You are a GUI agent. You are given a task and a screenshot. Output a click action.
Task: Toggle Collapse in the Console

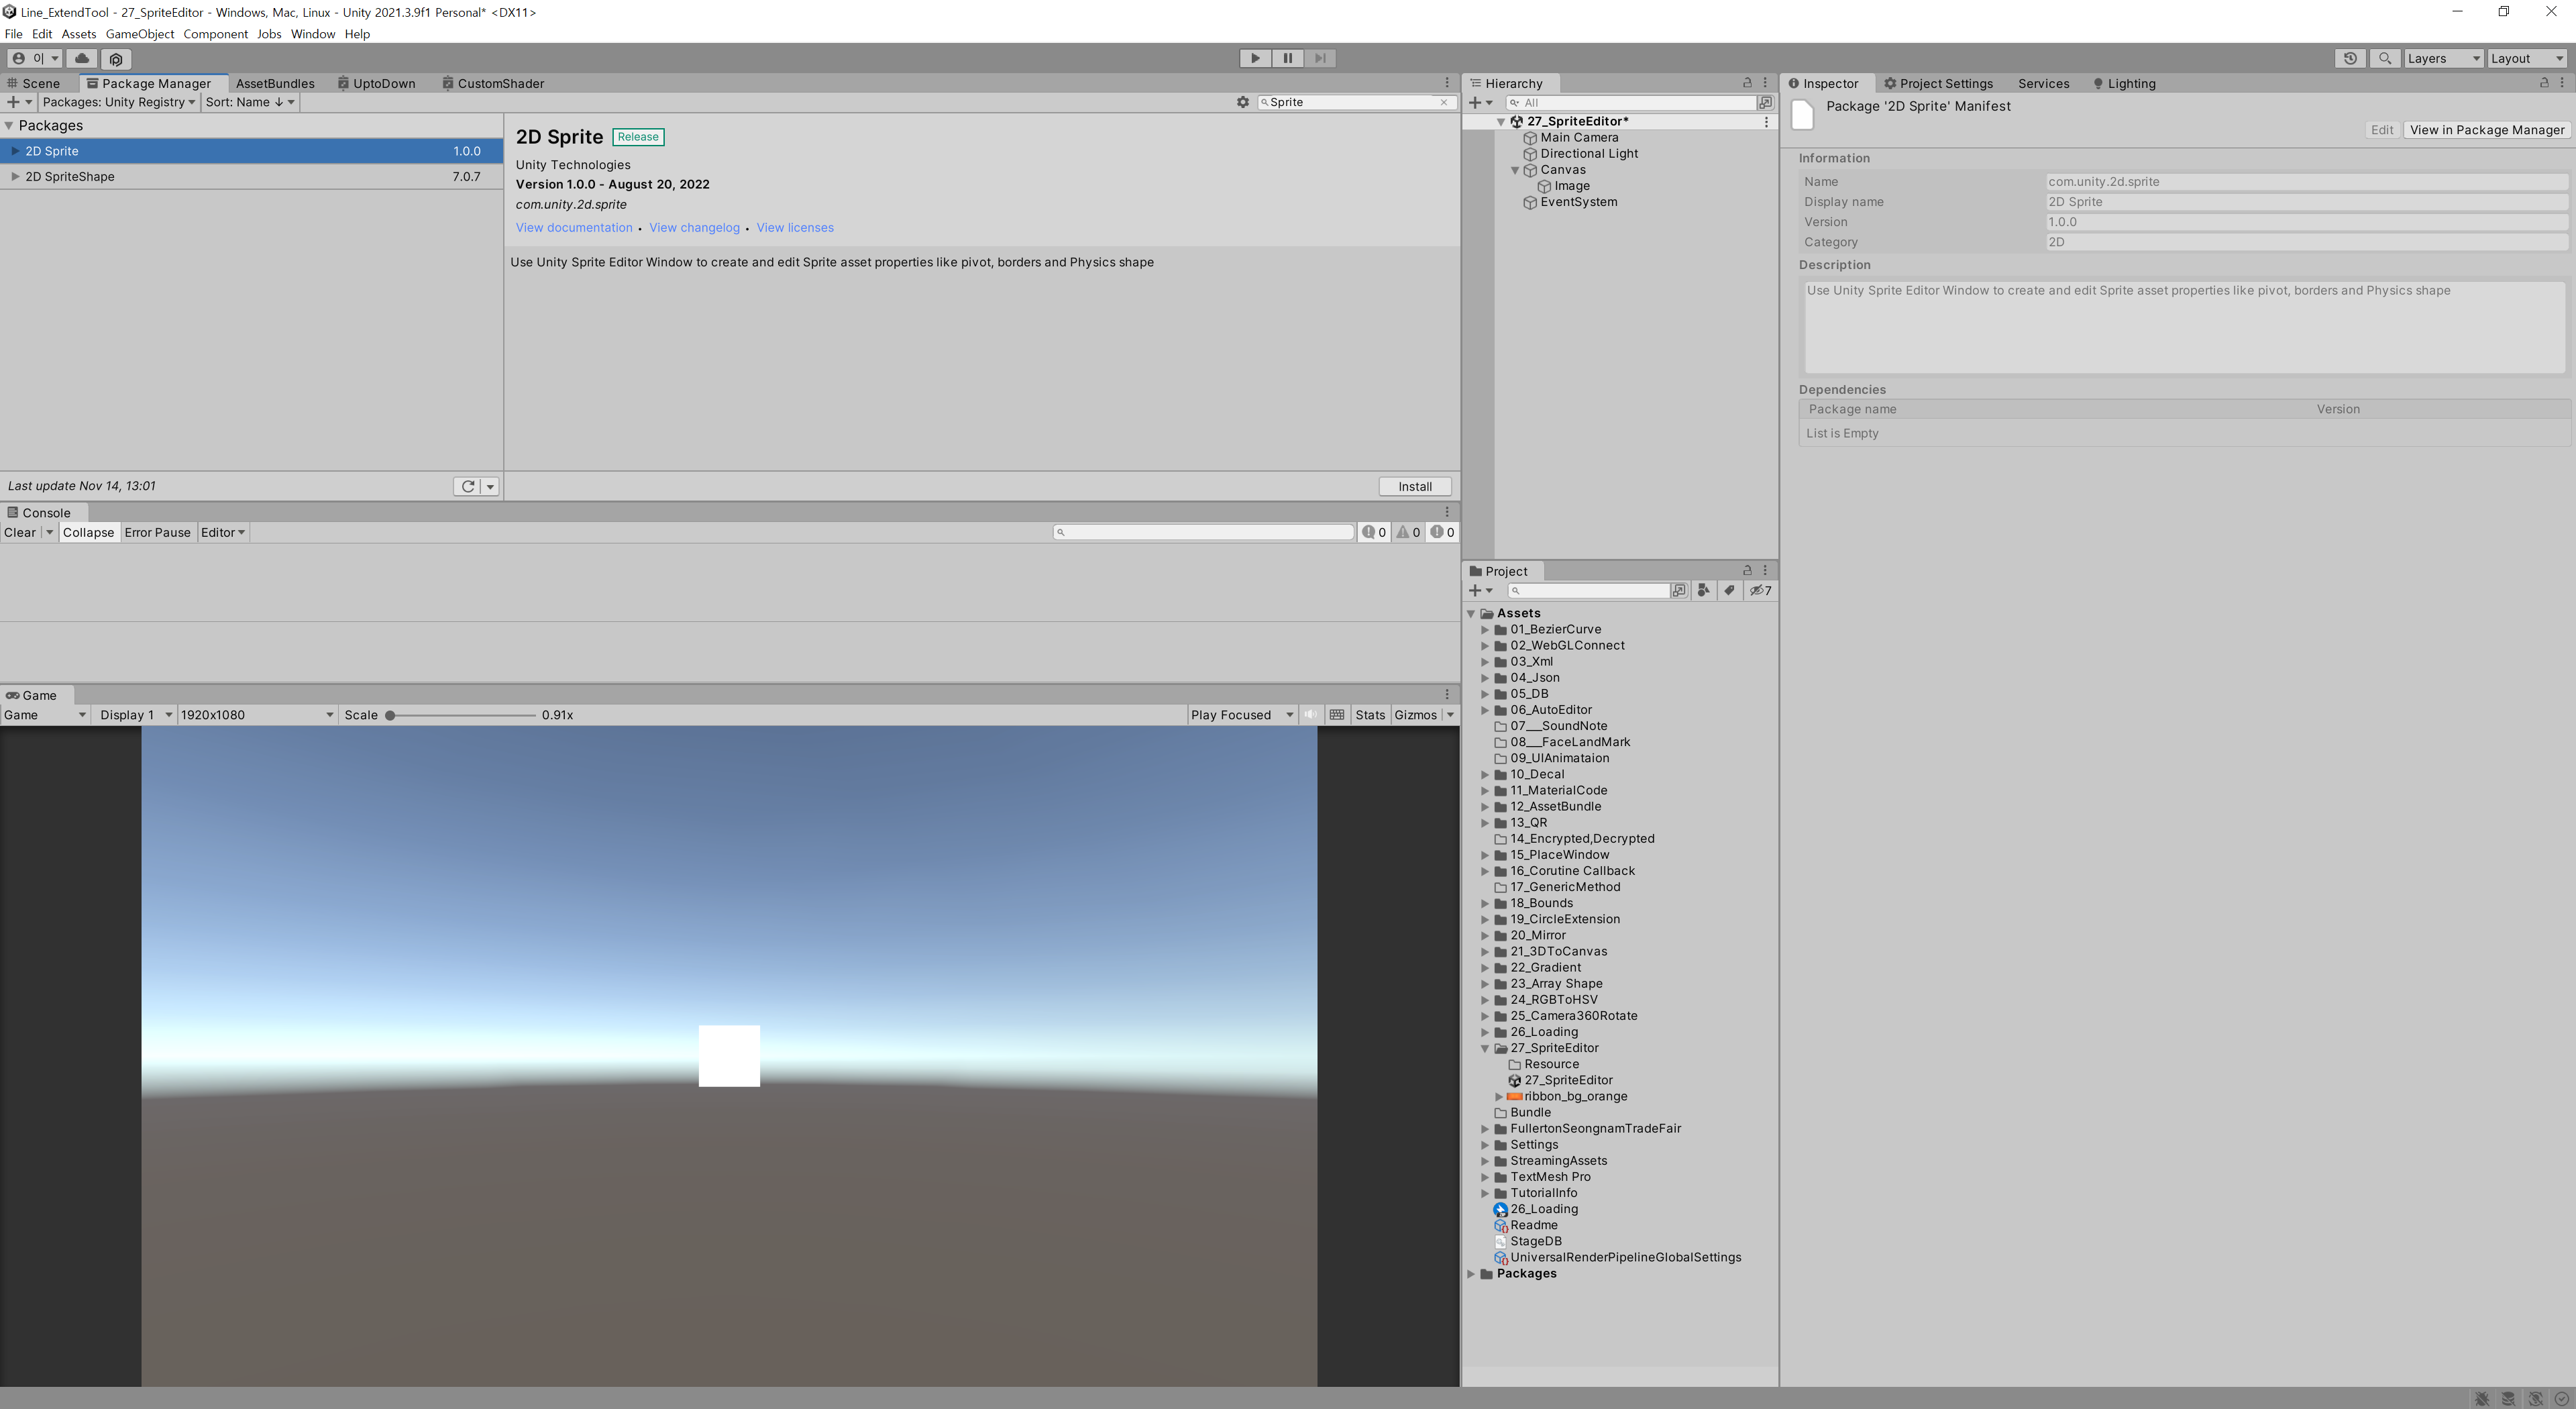pyautogui.click(x=88, y=533)
